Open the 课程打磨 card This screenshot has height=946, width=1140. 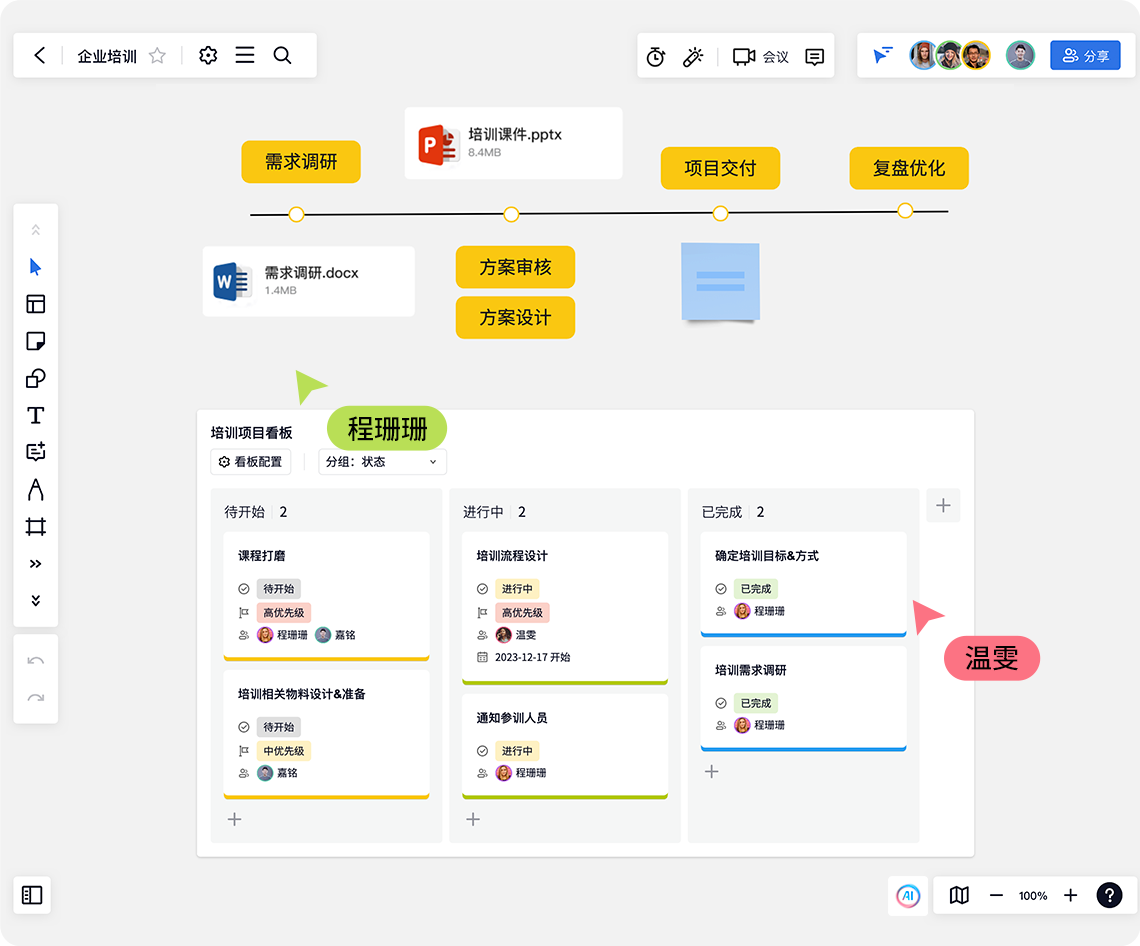click(x=326, y=596)
